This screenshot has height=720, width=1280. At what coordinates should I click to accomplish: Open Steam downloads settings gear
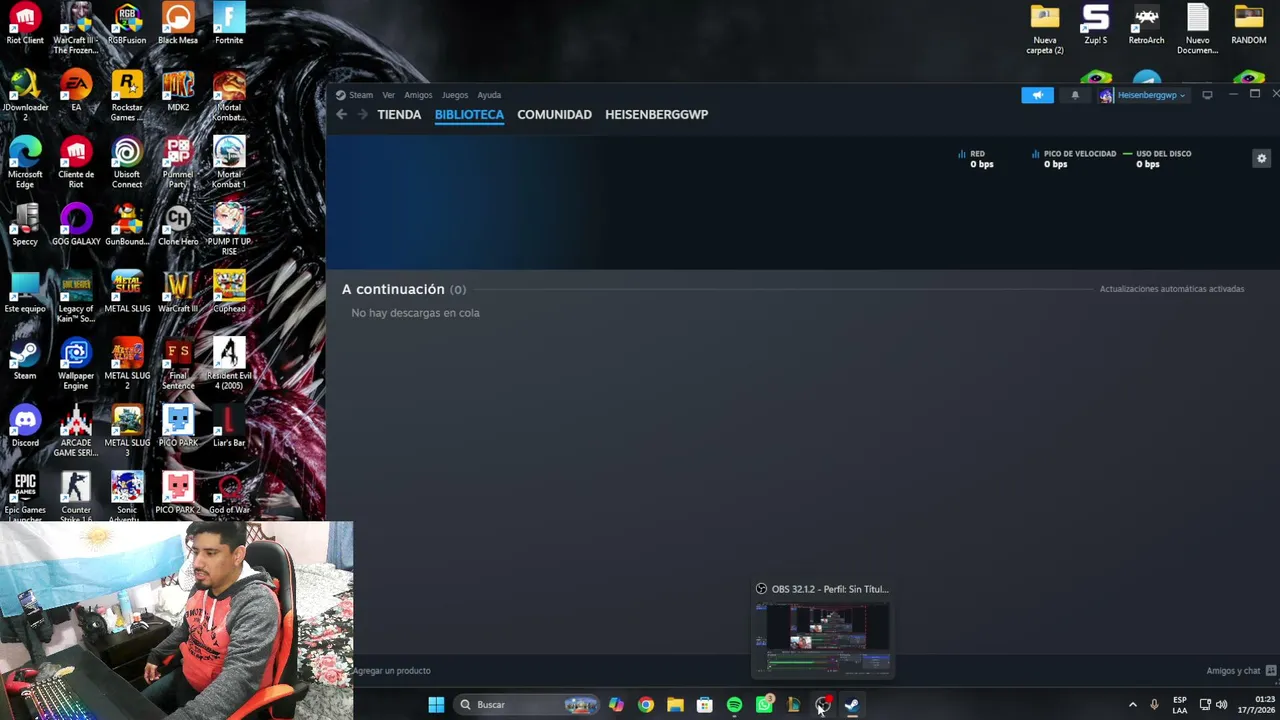(1261, 158)
